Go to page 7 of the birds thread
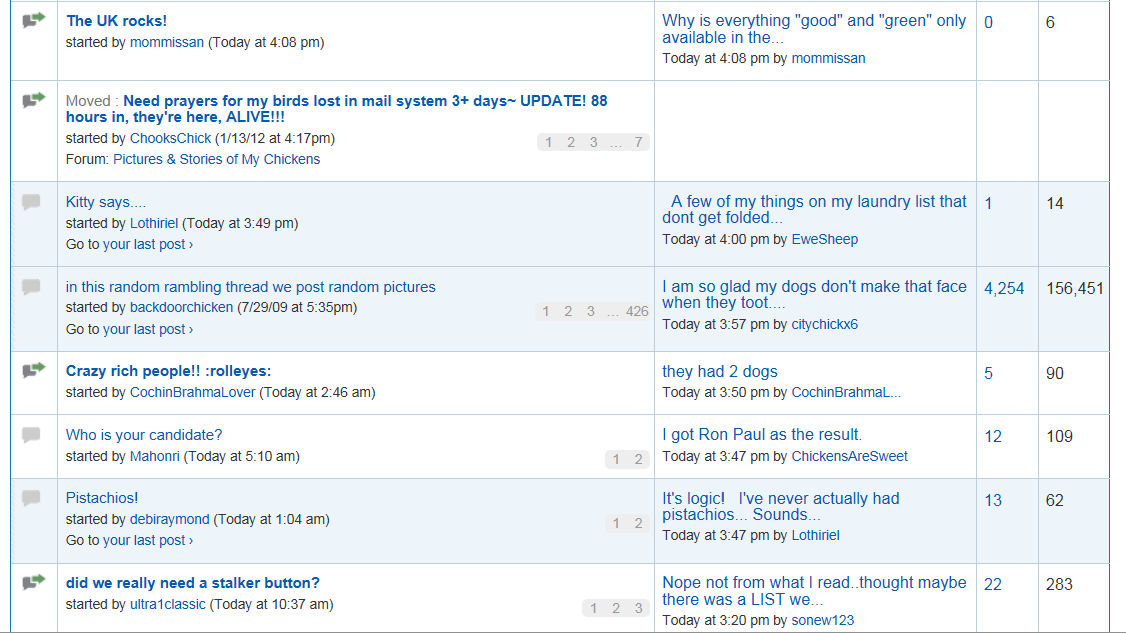Screen dimensions: 1126x633 click(x=638, y=142)
